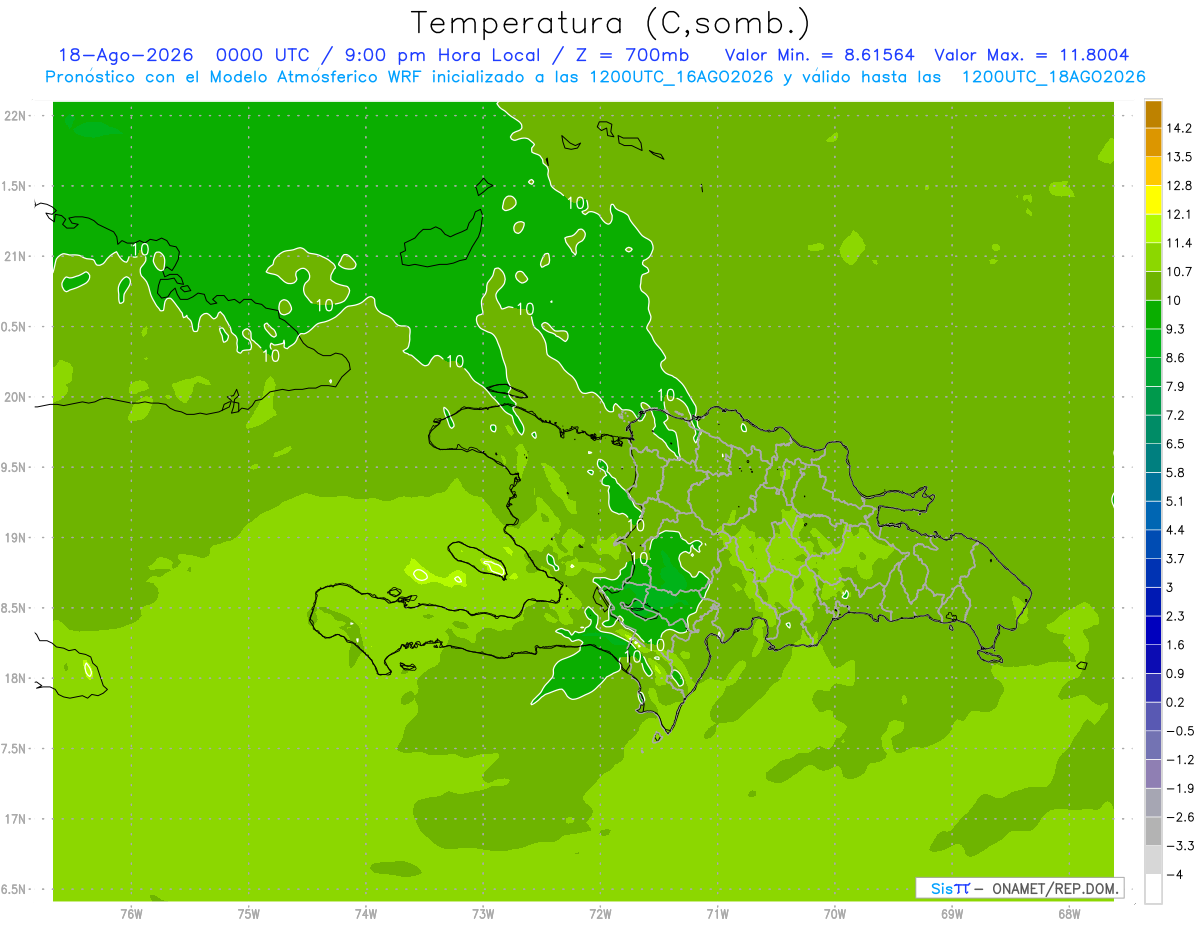Screen dimensions: 1200x927
Task: Select the orange swatch between 13.5 and 14.2
Action: [x=1153, y=142]
